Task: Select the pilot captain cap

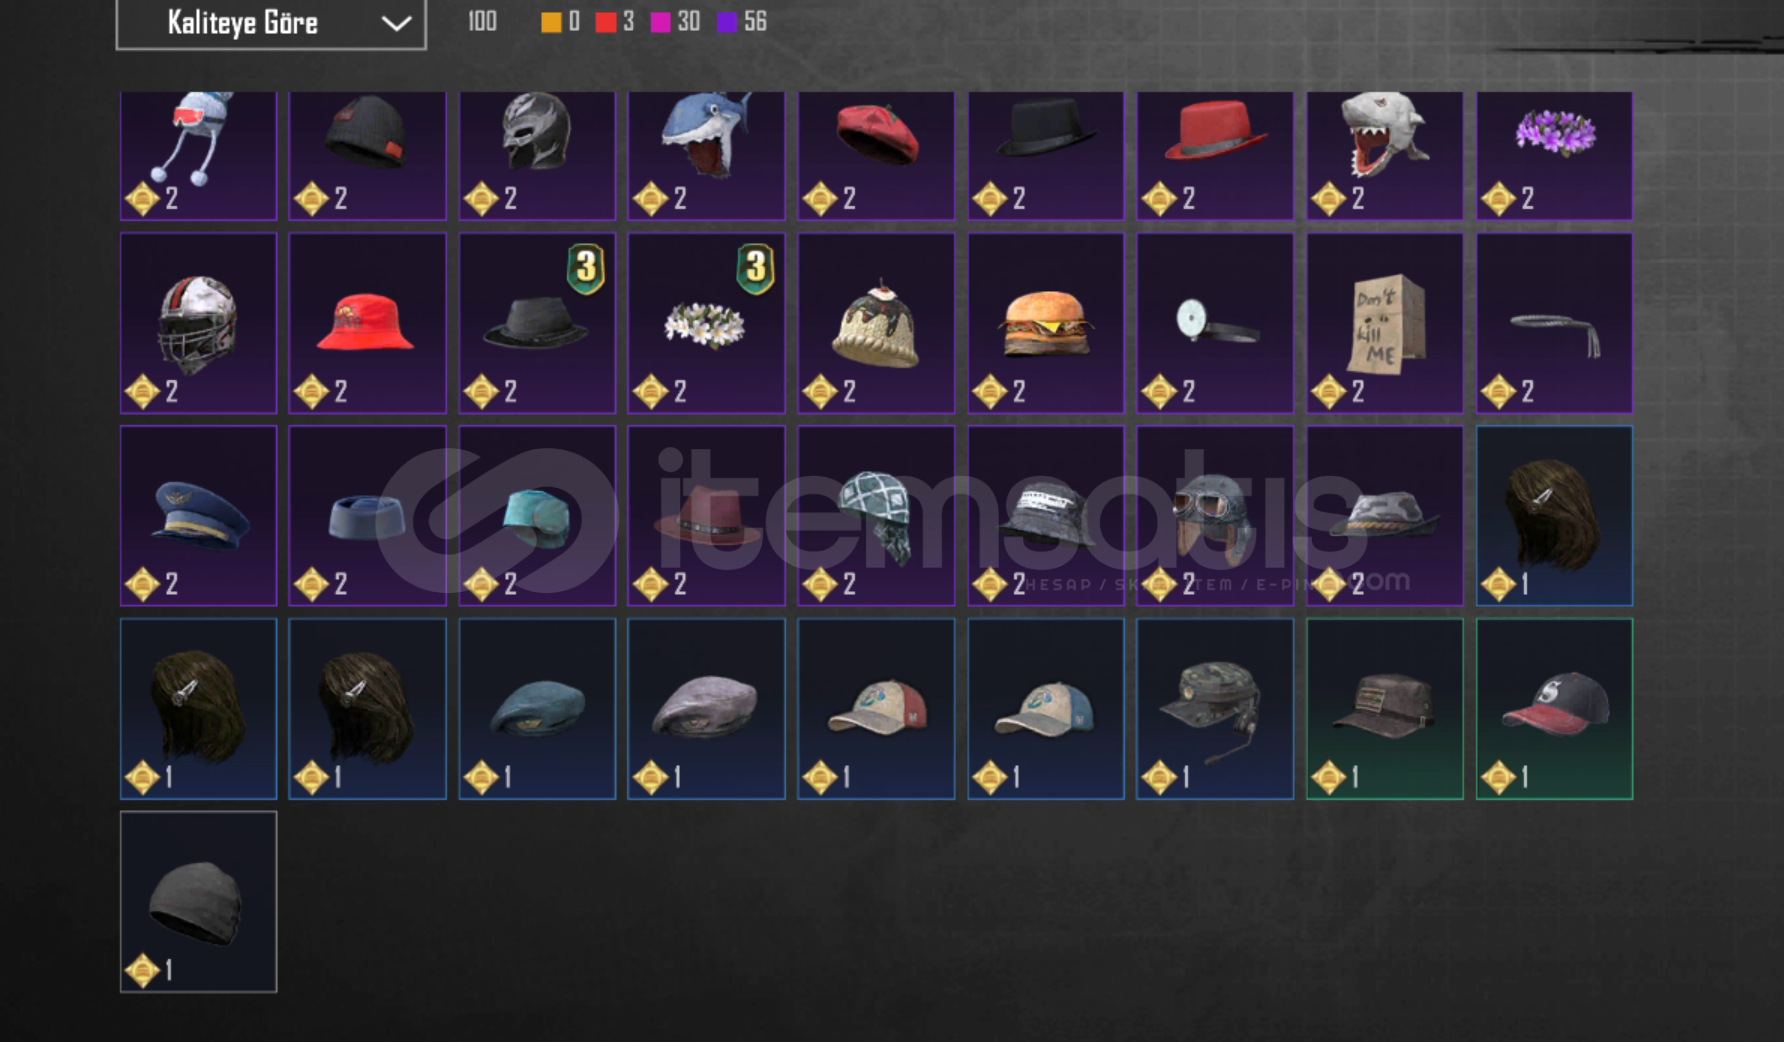Action: click(x=198, y=516)
